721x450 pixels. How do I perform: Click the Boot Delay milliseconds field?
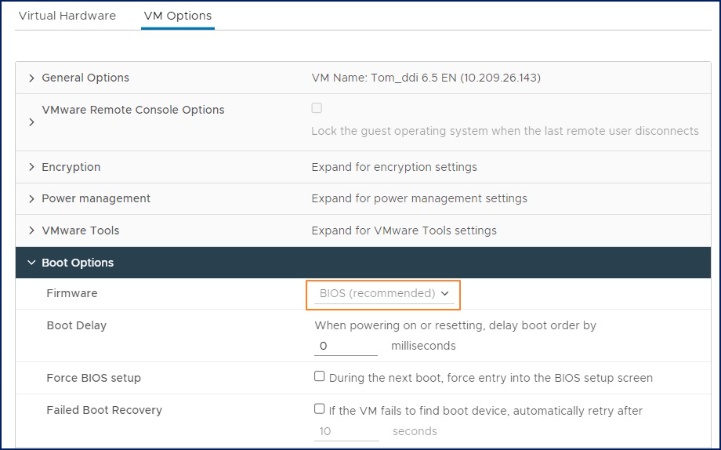(346, 346)
